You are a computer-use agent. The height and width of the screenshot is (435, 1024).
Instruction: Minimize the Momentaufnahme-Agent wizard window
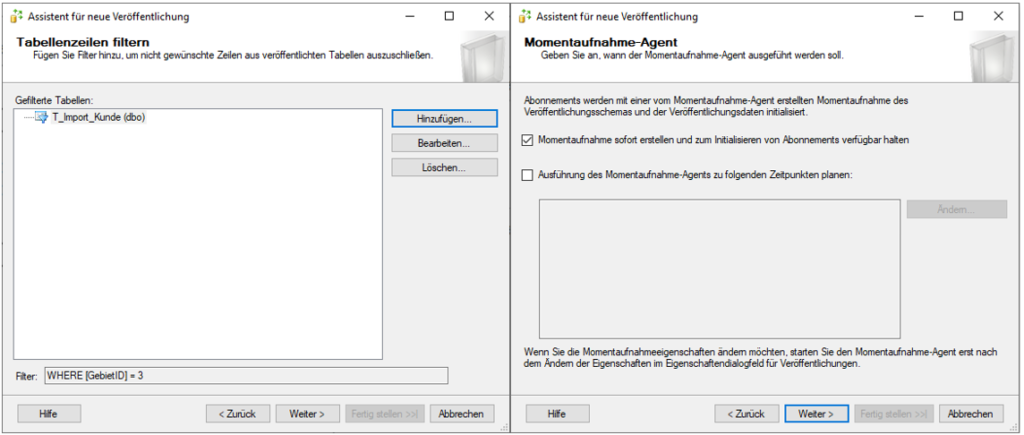pos(918,16)
